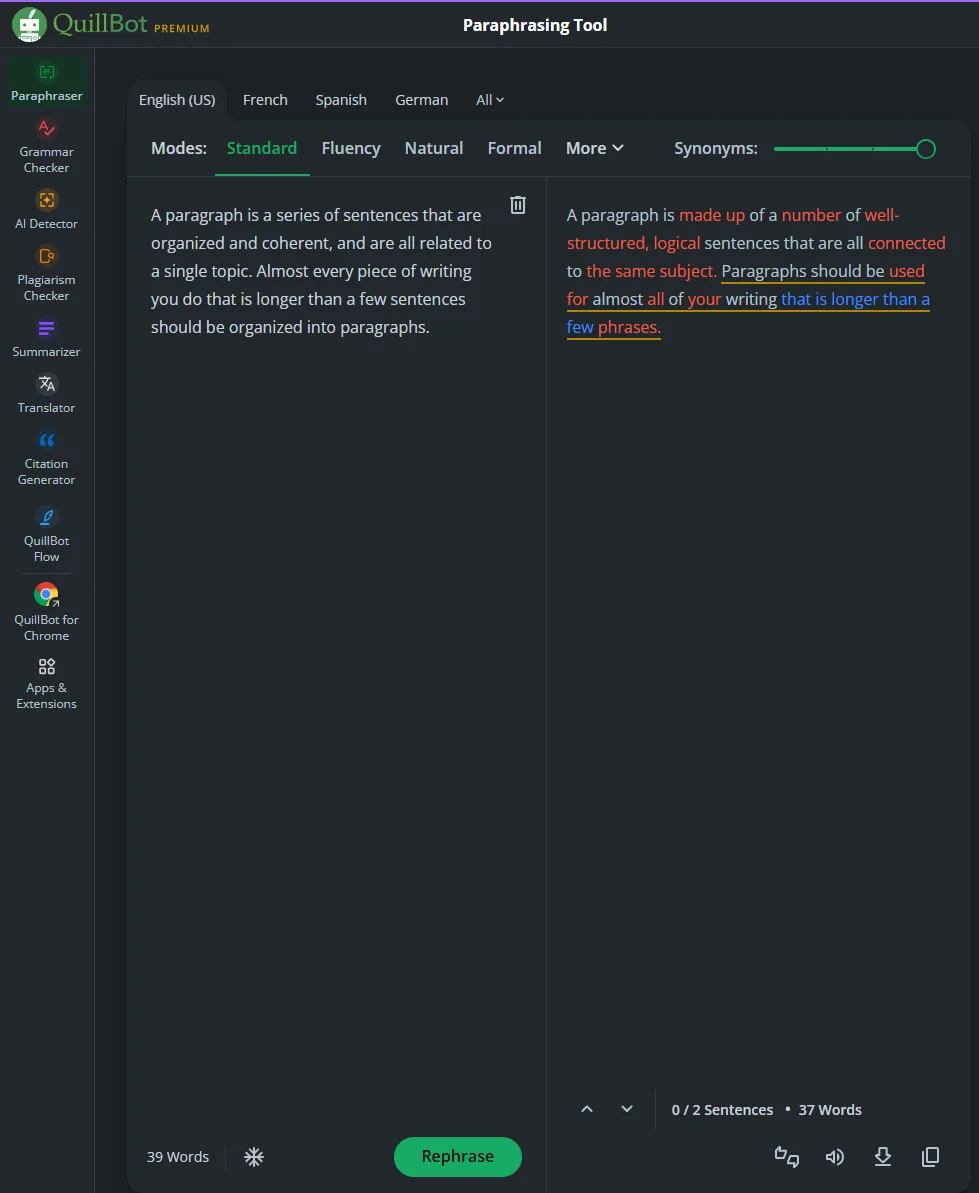Click 'Paragraphs should be' underlined sentence
The height and width of the screenshot is (1193, 979).
pyautogui.click(x=803, y=272)
